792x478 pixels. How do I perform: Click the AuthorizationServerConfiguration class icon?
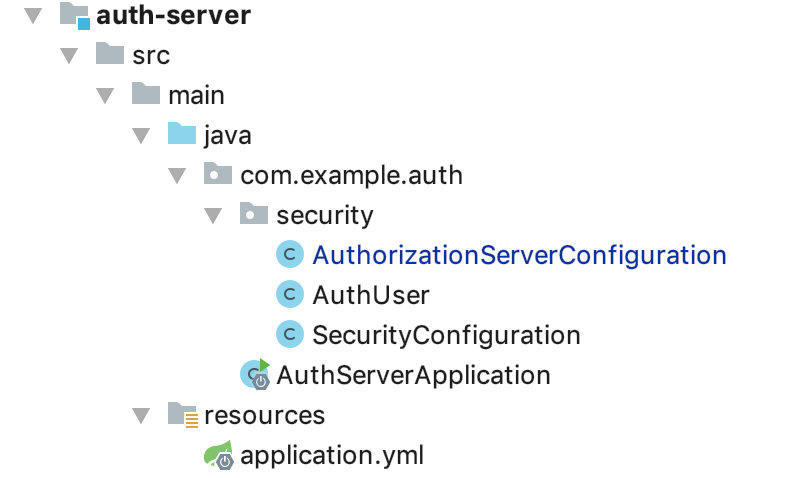click(x=289, y=255)
